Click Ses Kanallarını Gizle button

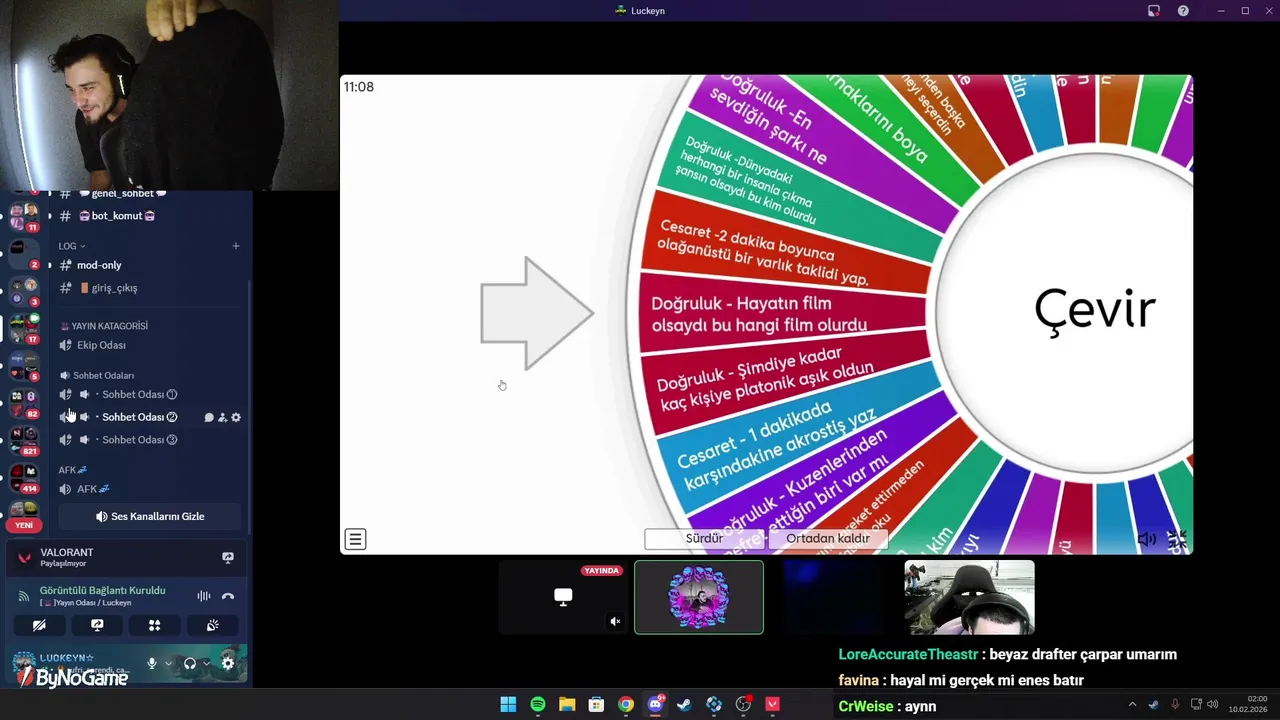[150, 517]
